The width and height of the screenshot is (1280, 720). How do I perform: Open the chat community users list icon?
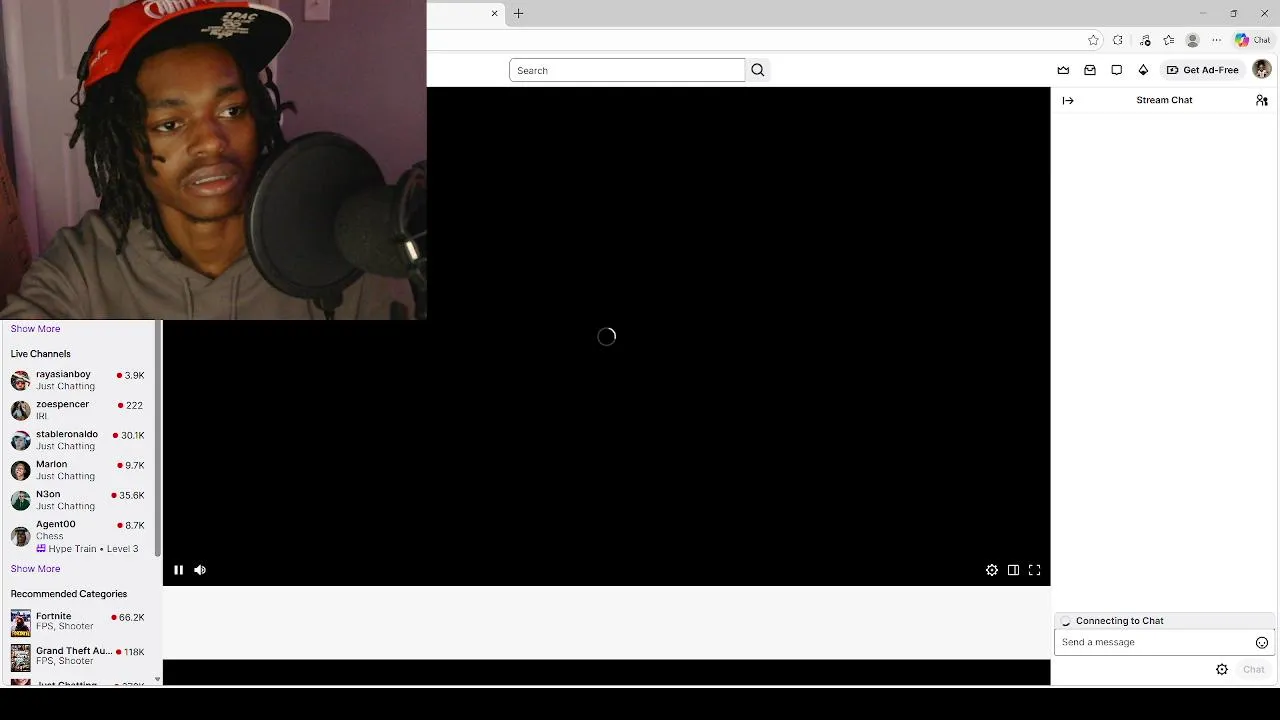pos(1262,100)
